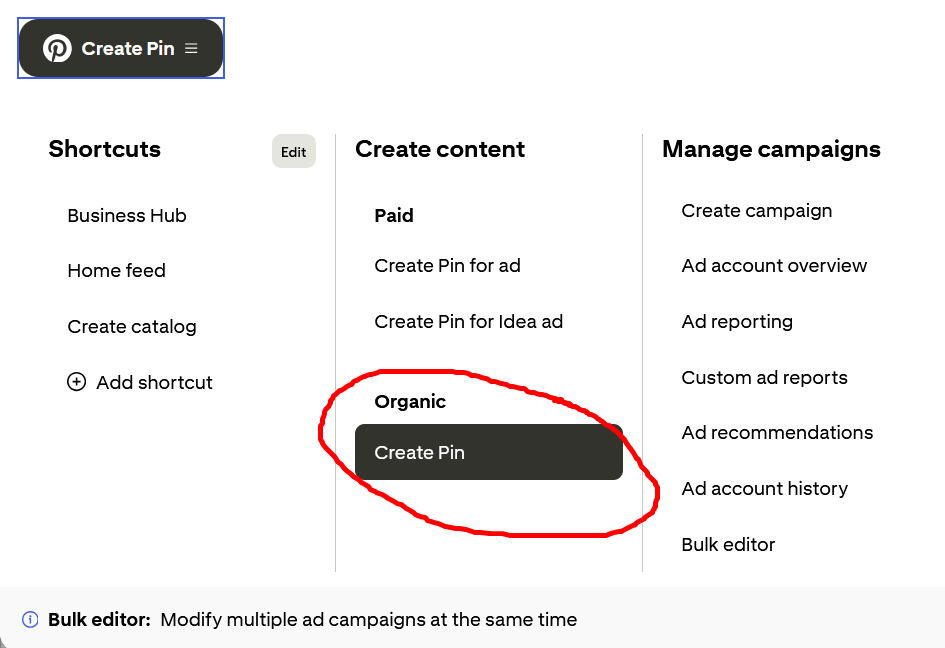Open Ad account history
945x648 pixels.
point(764,488)
